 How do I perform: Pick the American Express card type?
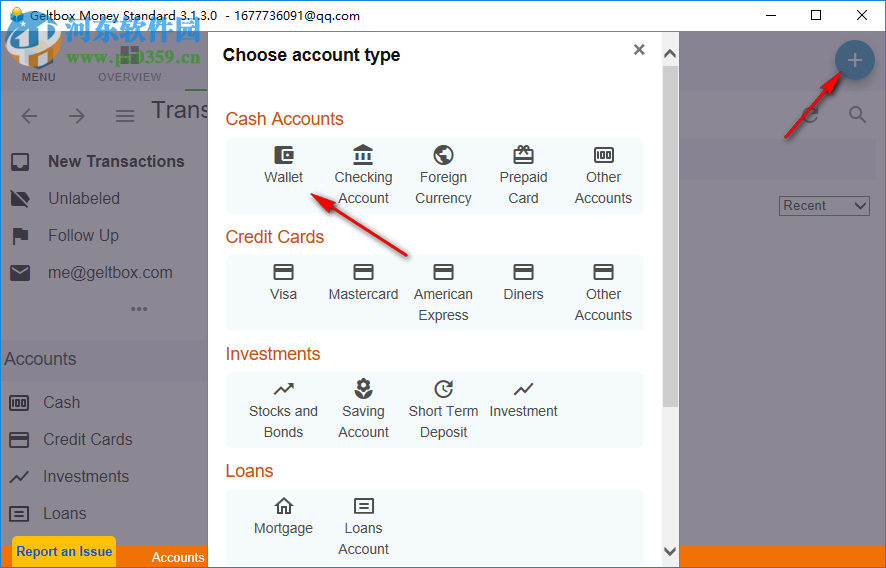tap(443, 293)
